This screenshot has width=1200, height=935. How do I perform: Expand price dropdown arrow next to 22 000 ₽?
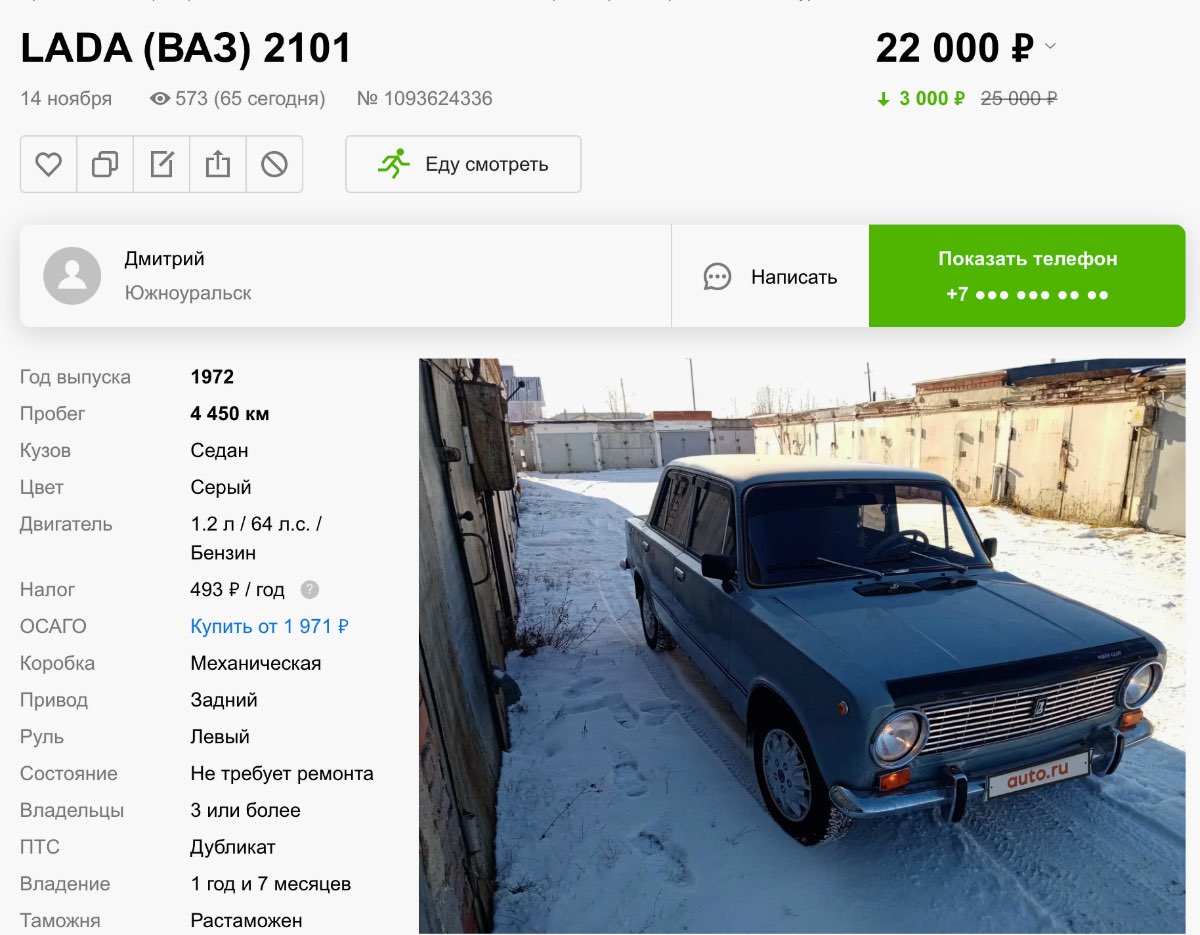(1050, 47)
